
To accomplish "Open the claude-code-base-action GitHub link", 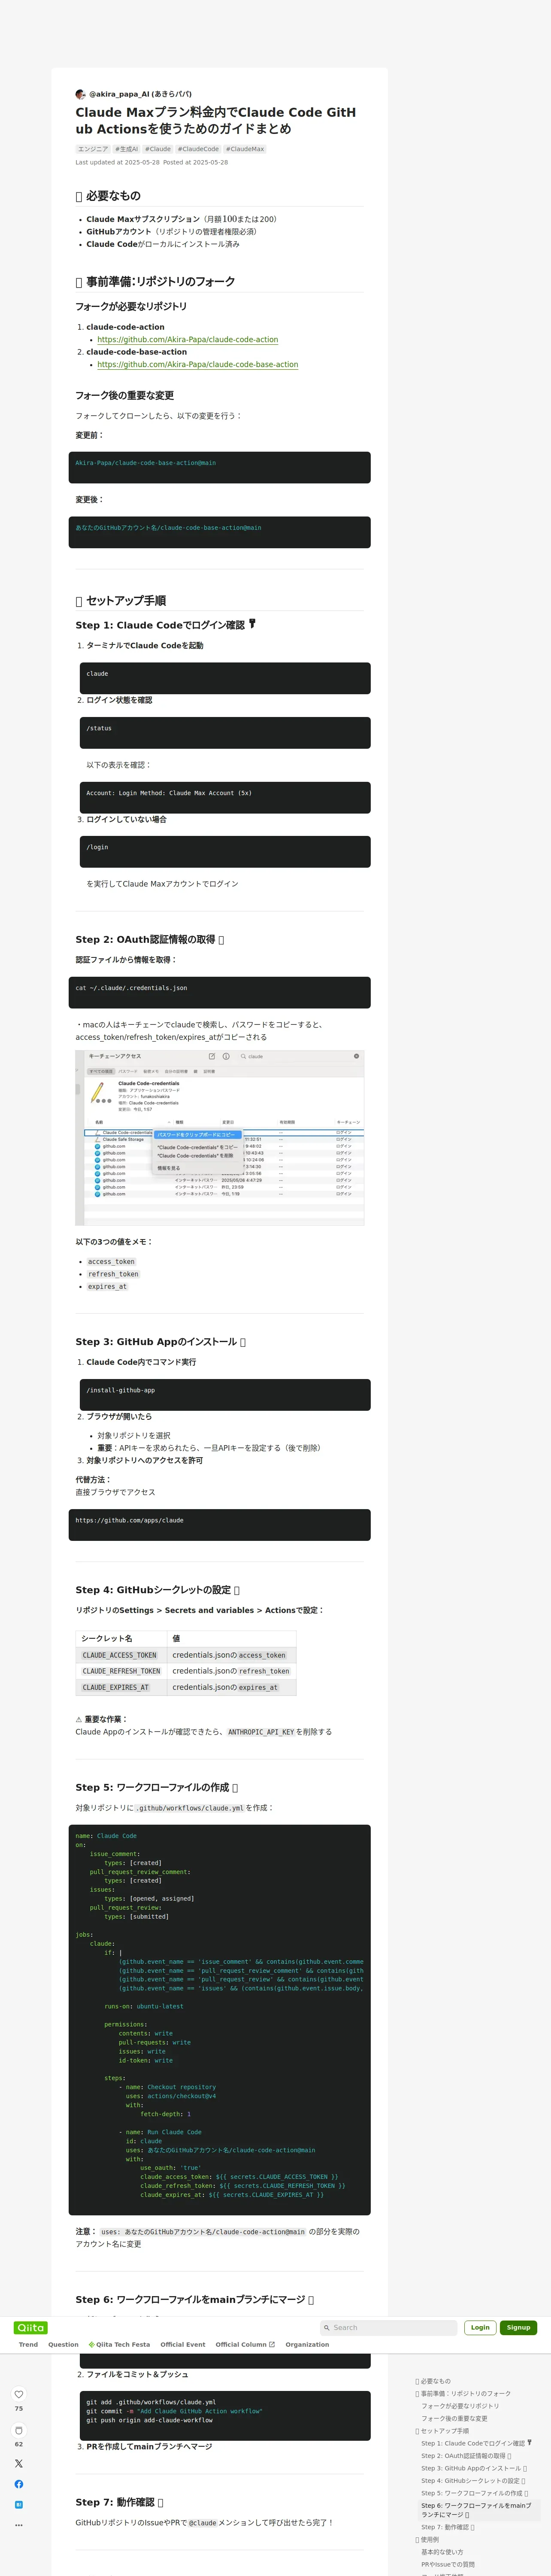I will point(197,365).
